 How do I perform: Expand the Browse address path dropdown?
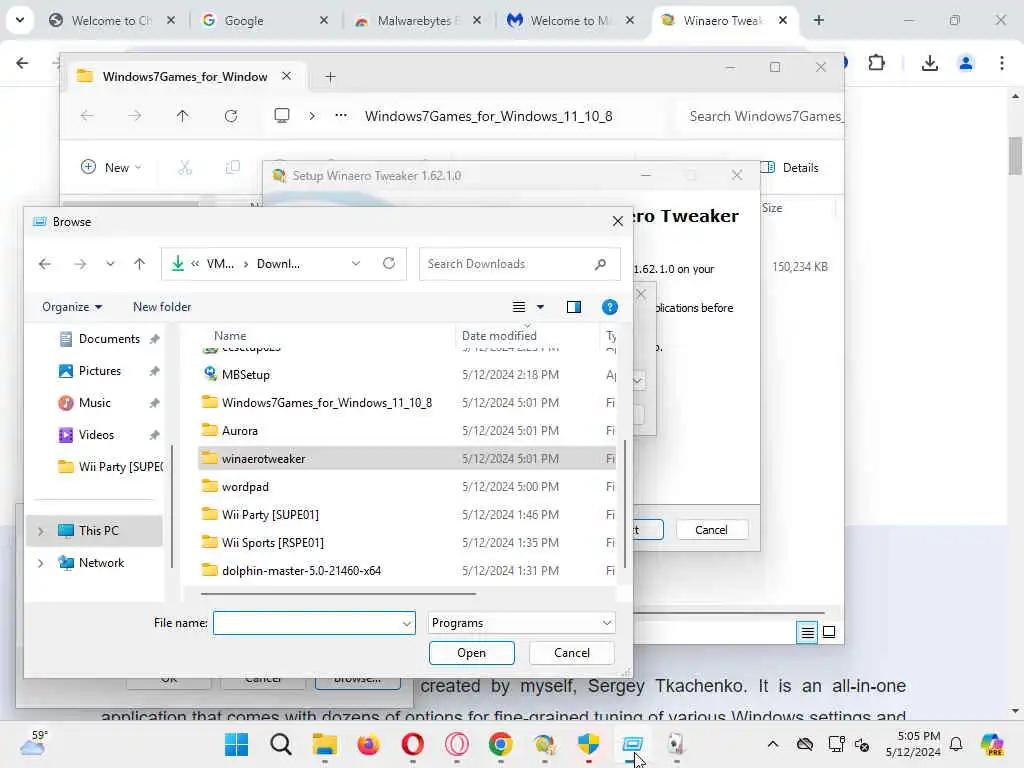356,264
